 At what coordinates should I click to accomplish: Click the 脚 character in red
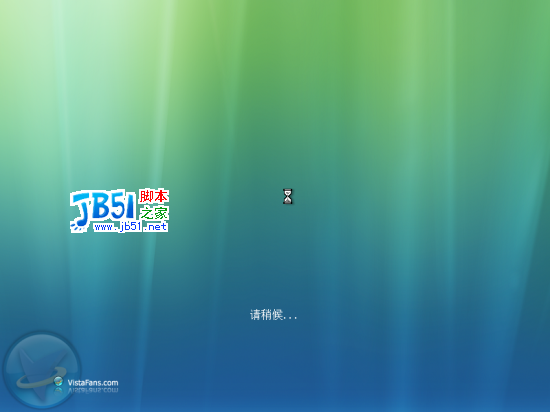tap(146, 196)
